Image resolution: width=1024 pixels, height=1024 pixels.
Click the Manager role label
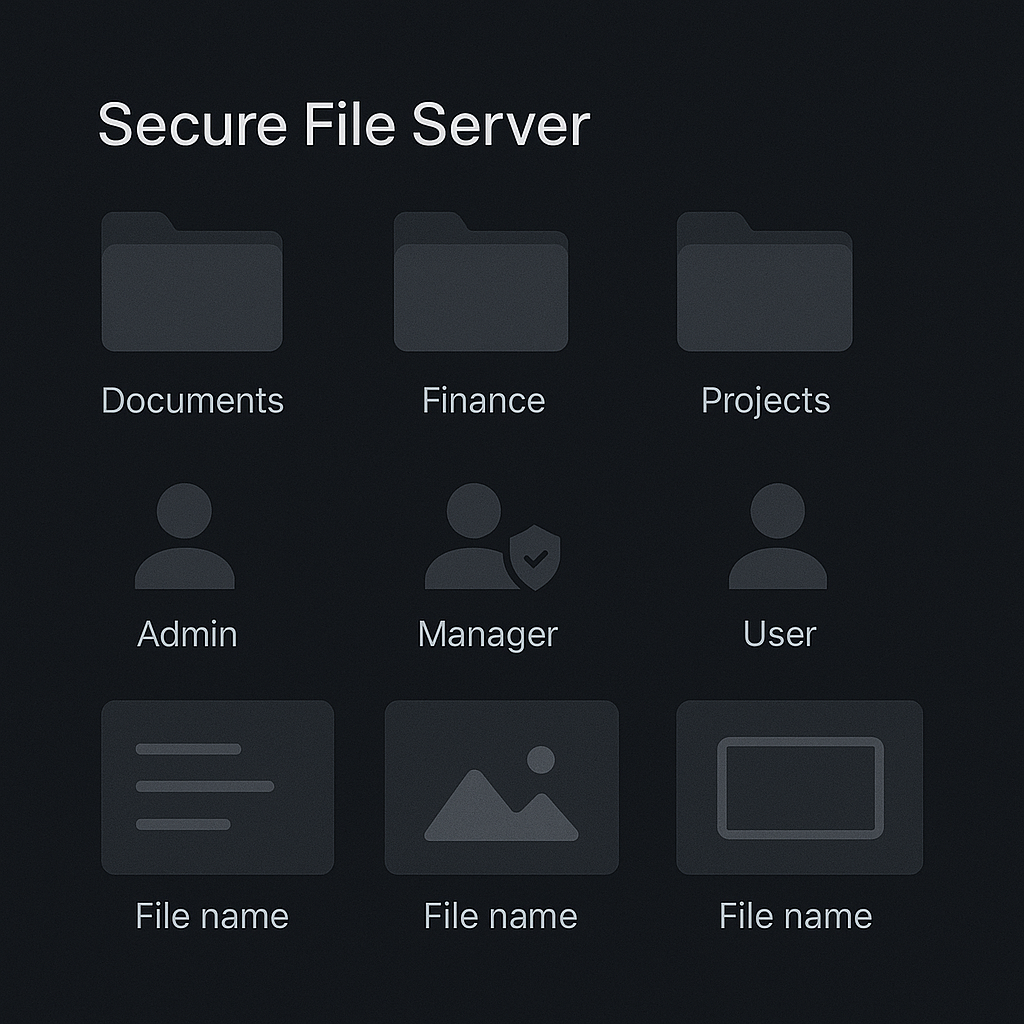[488, 635]
